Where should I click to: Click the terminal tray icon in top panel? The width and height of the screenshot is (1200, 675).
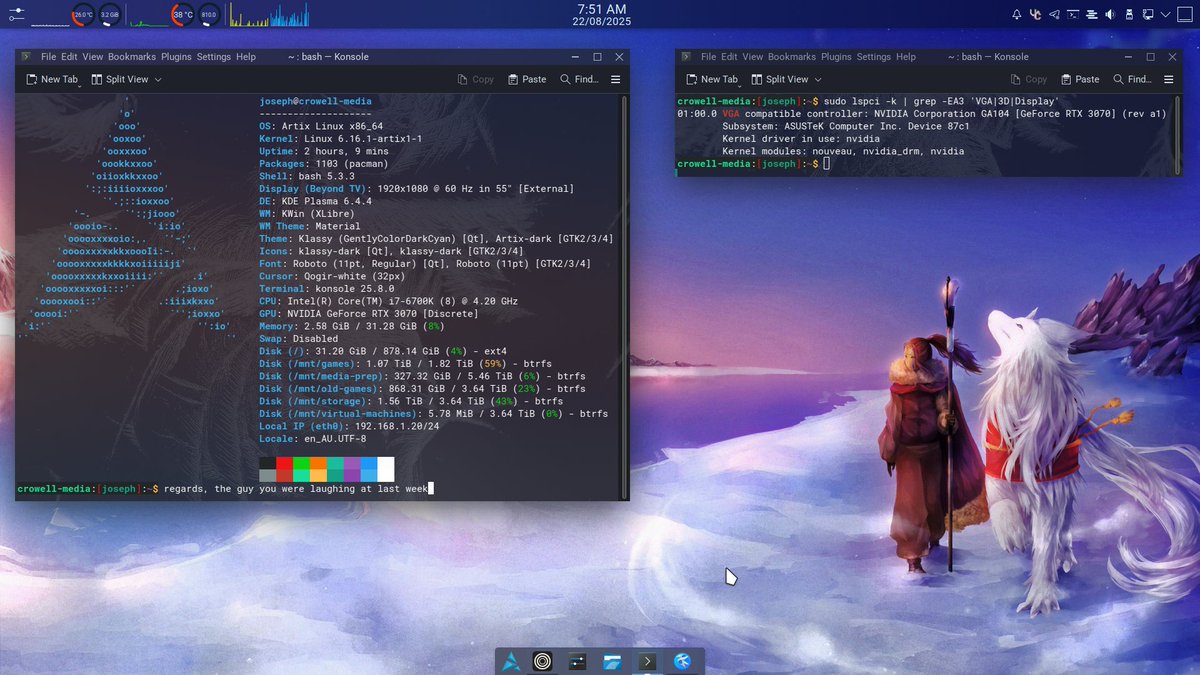coord(1073,14)
